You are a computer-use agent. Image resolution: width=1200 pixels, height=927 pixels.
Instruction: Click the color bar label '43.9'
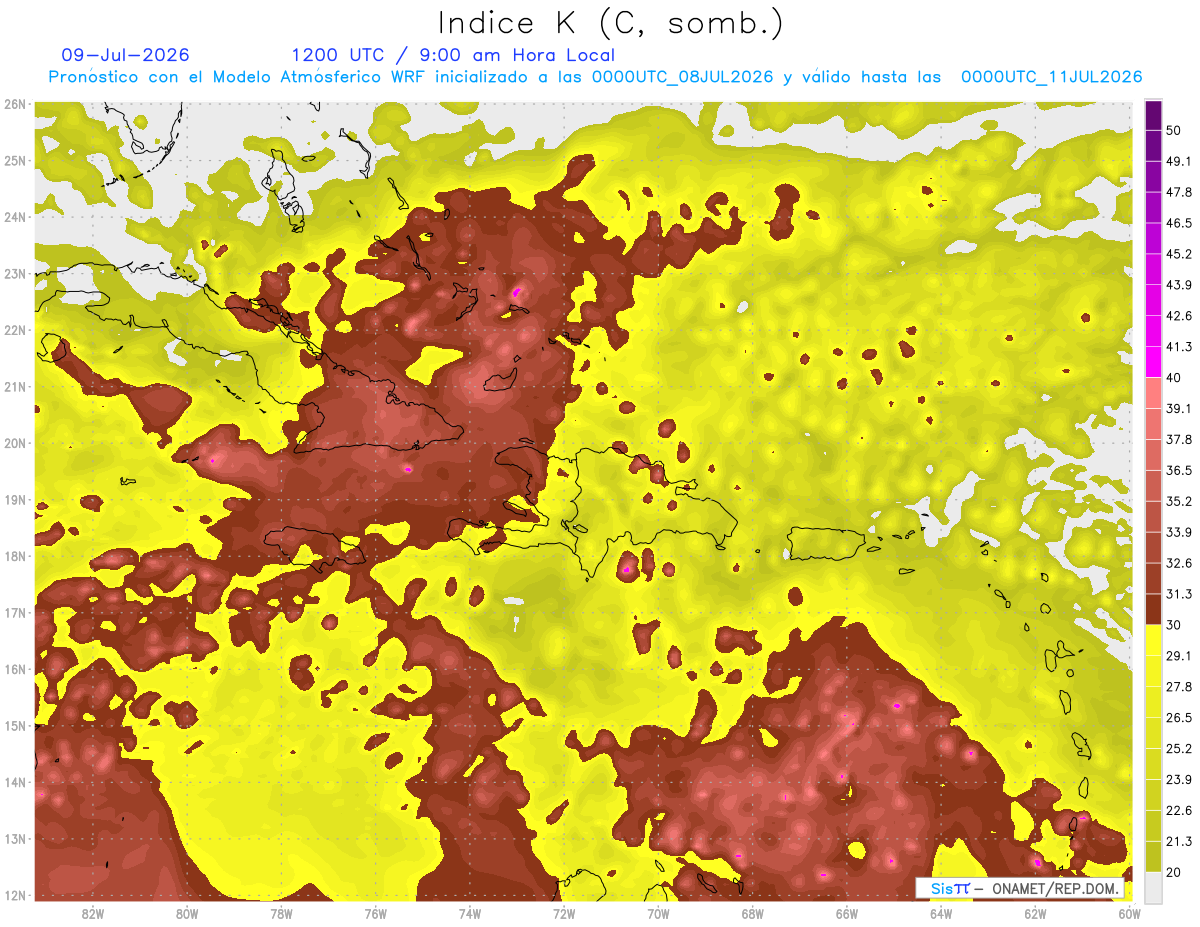coord(1178,285)
